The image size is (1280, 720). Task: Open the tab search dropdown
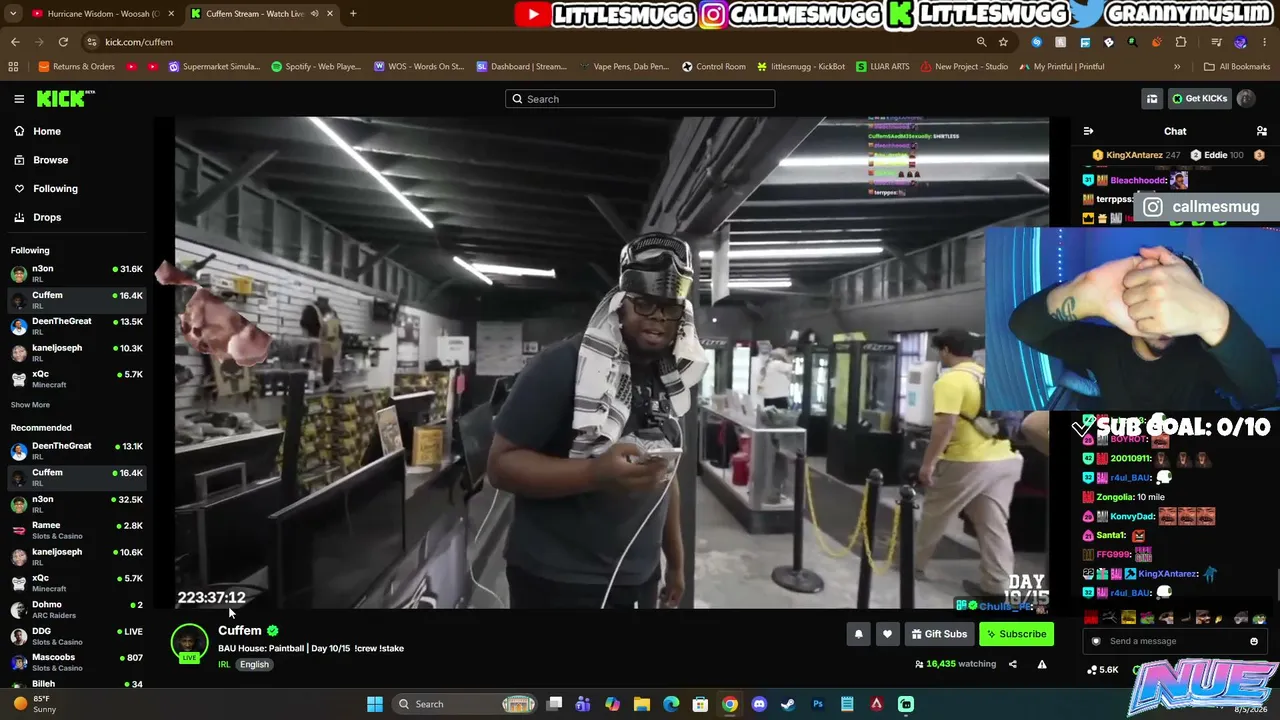coord(13,14)
